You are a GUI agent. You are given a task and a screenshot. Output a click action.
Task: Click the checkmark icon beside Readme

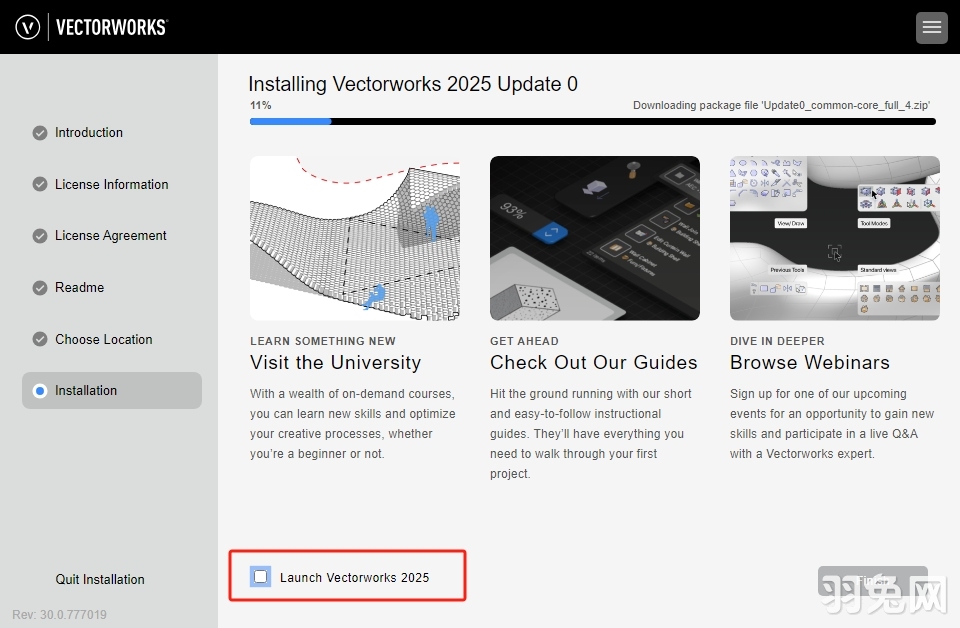(x=40, y=287)
